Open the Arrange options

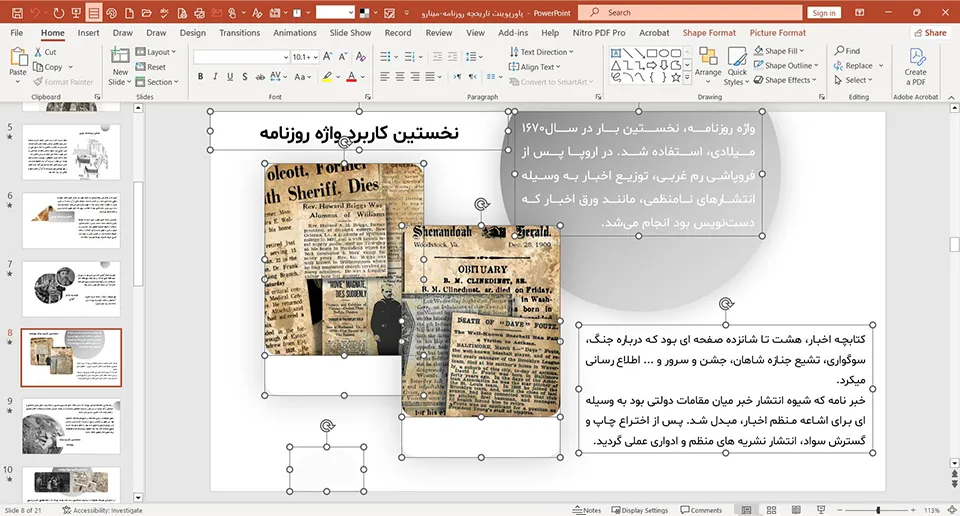[x=708, y=63]
